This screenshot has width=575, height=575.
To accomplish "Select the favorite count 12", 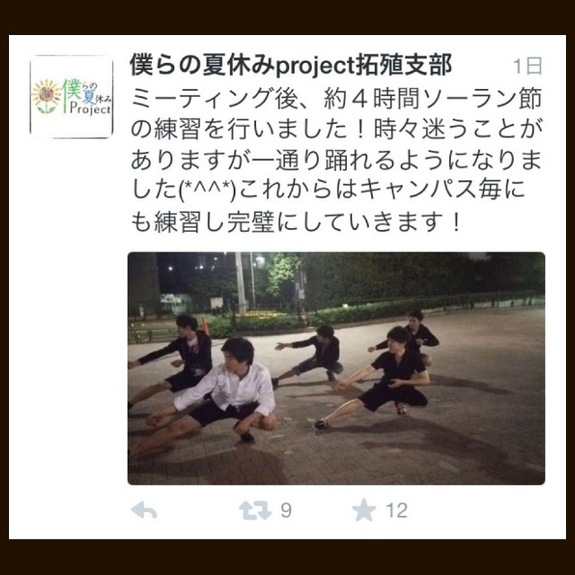I will click(x=396, y=510).
